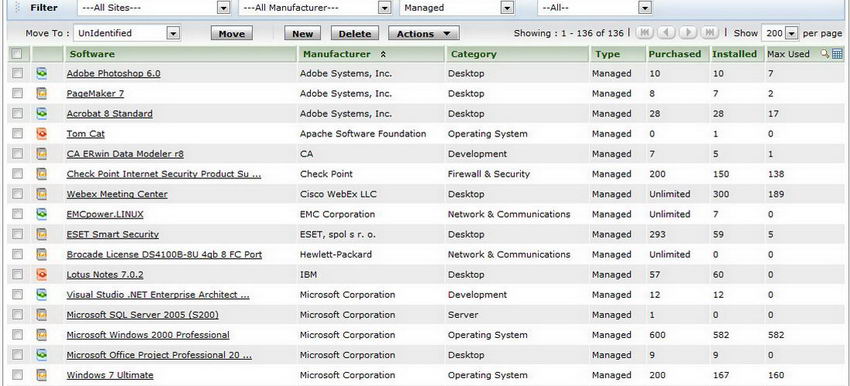Open the All Manufacturer filter dropdown
The height and width of the screenshot is (386, 850).
point(315,8)
